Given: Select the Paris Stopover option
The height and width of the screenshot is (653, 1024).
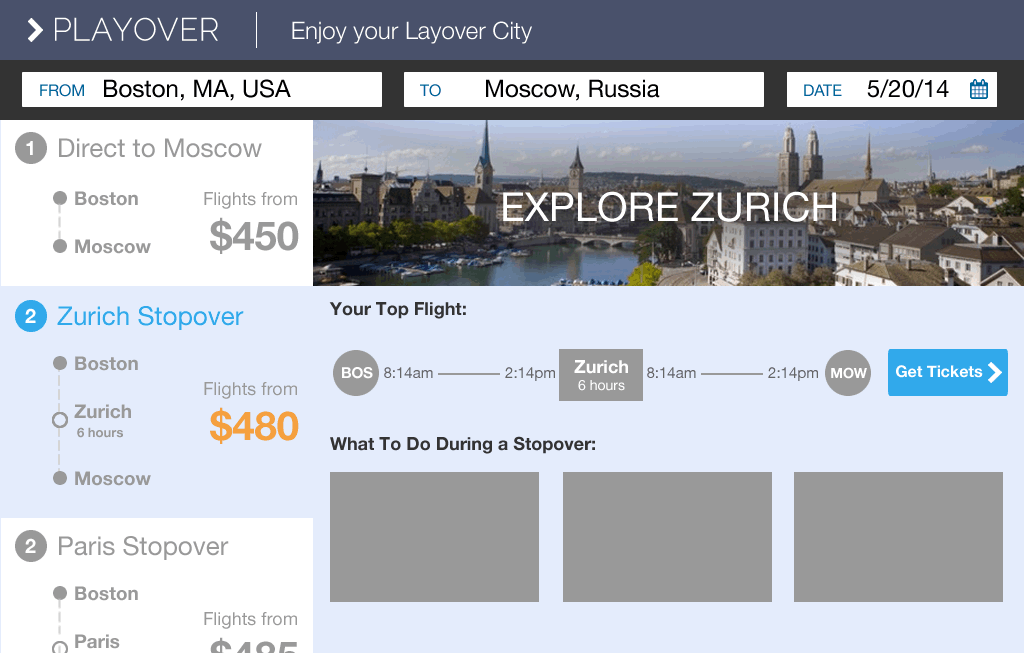Looking at the screenshot, I should coord(157,586).
